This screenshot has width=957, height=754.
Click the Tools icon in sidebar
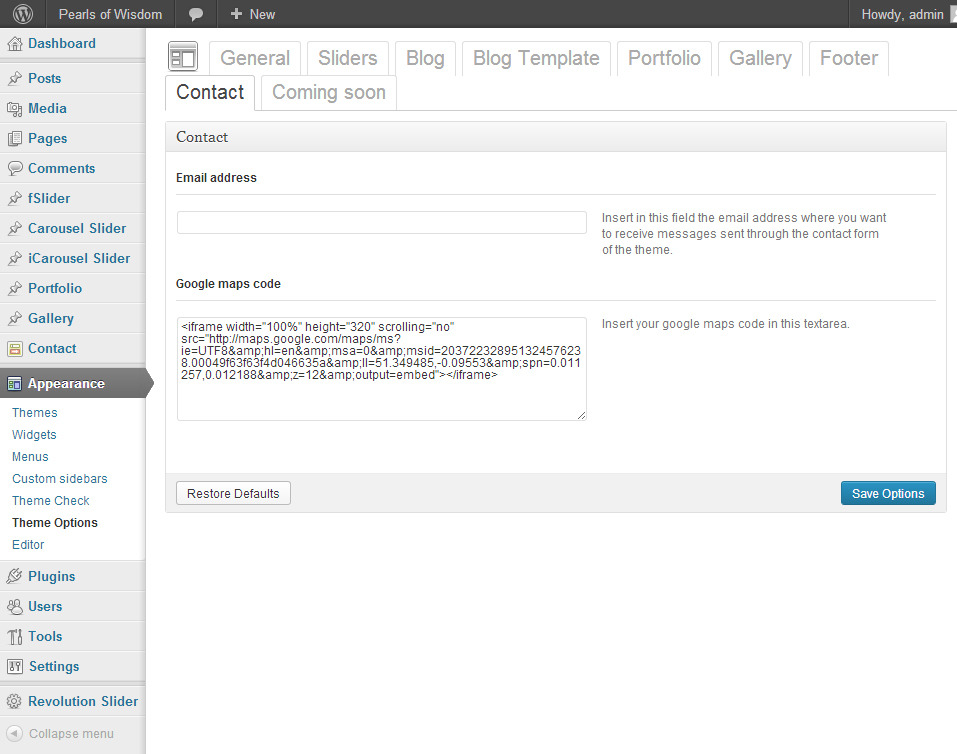[14, 637]
